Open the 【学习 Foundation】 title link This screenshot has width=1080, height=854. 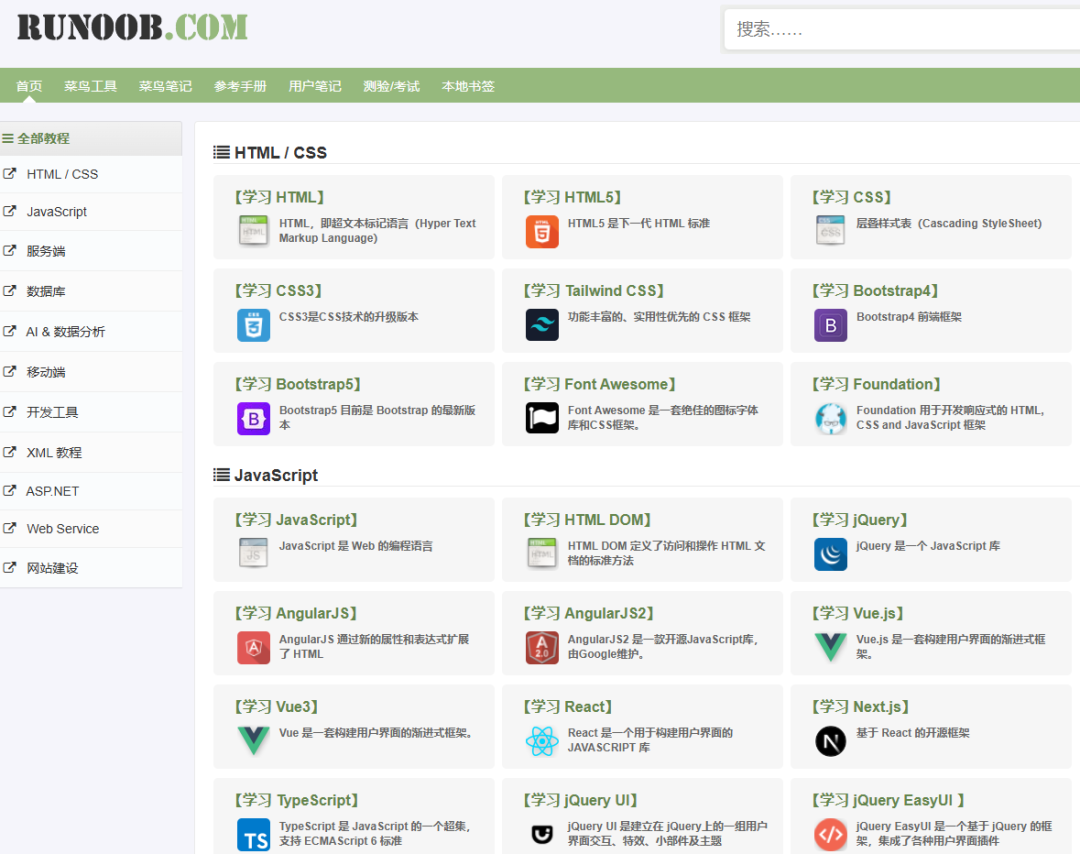(876, 384)
